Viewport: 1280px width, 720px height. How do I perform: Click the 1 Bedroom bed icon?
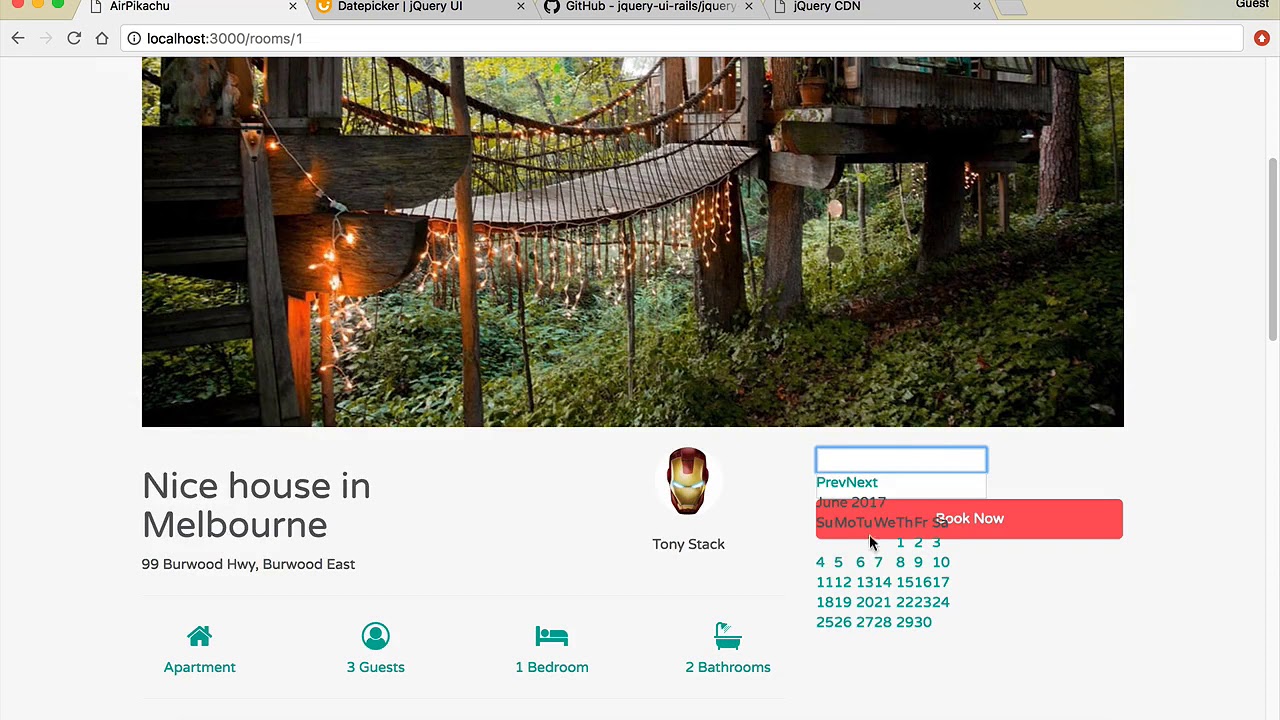coord(552,636)
